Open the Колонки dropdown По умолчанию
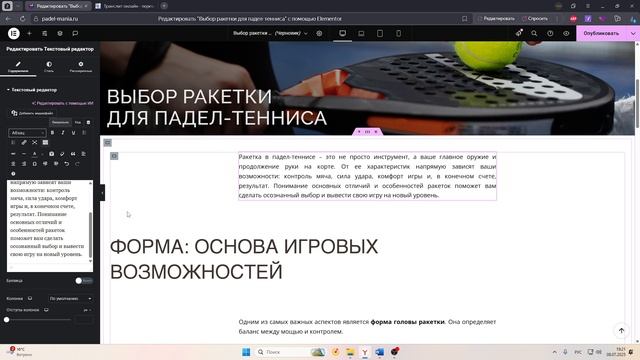 tap(70, 298)
